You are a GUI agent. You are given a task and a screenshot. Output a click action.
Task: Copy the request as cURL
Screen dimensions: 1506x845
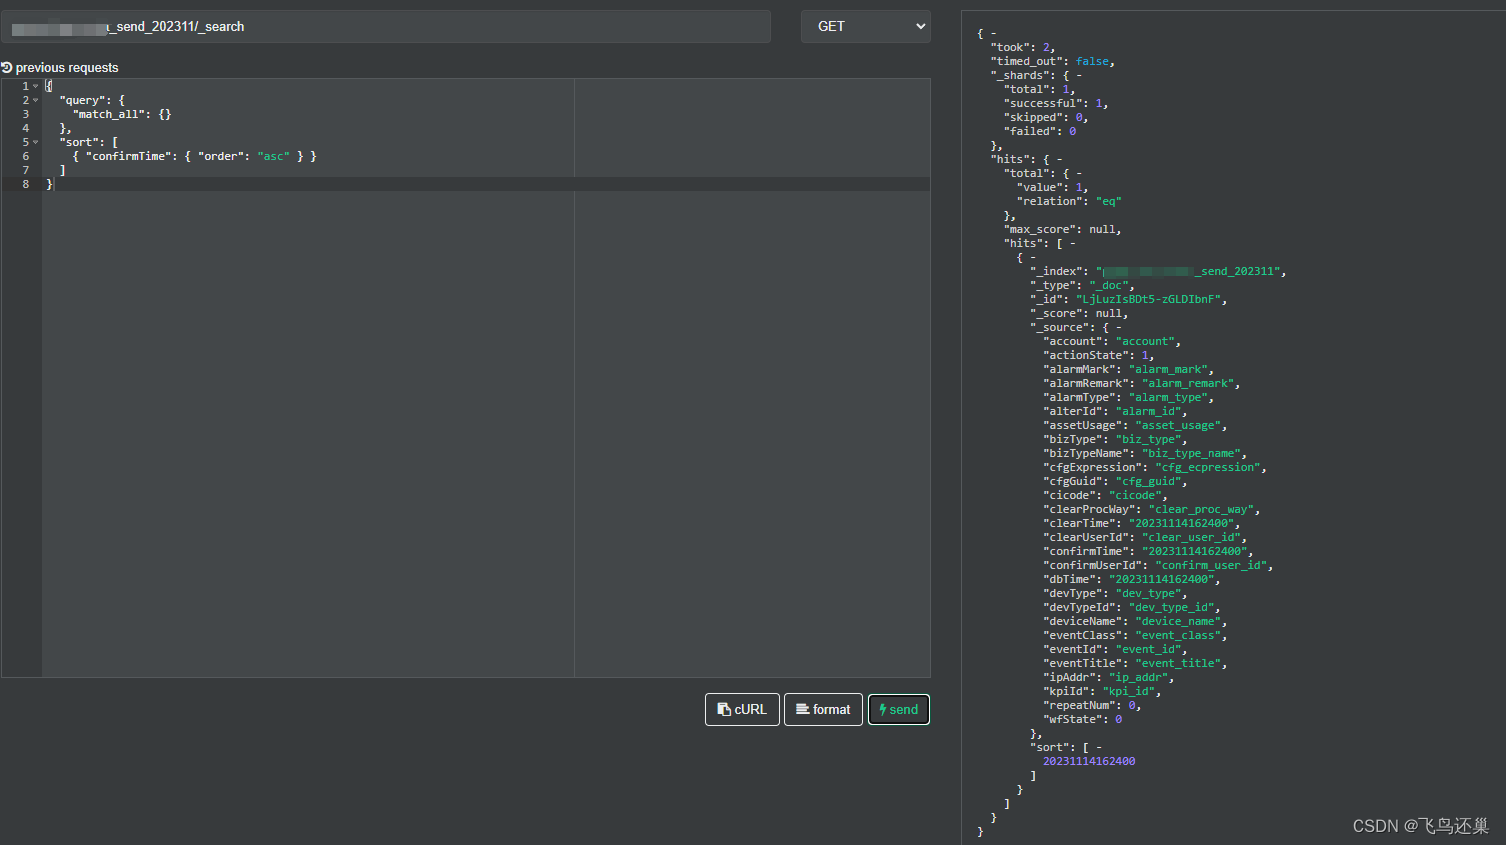coord(742,709)
